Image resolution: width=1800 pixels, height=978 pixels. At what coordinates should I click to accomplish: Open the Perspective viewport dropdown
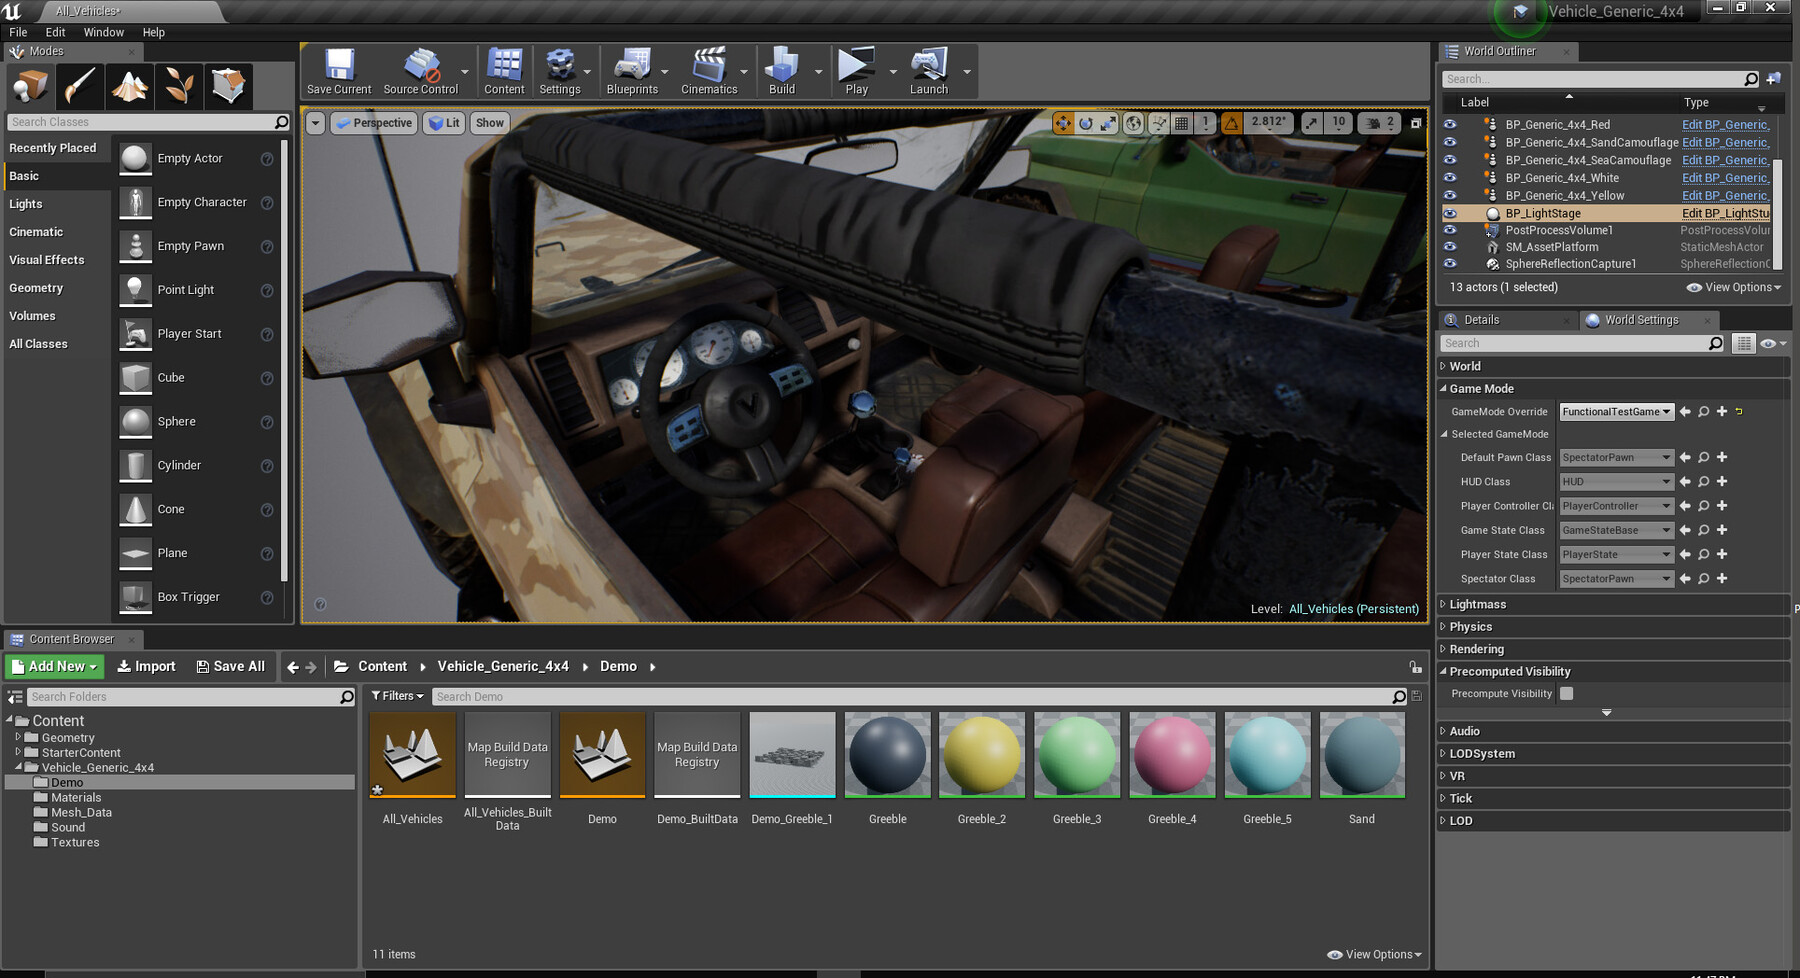[373, 122]
